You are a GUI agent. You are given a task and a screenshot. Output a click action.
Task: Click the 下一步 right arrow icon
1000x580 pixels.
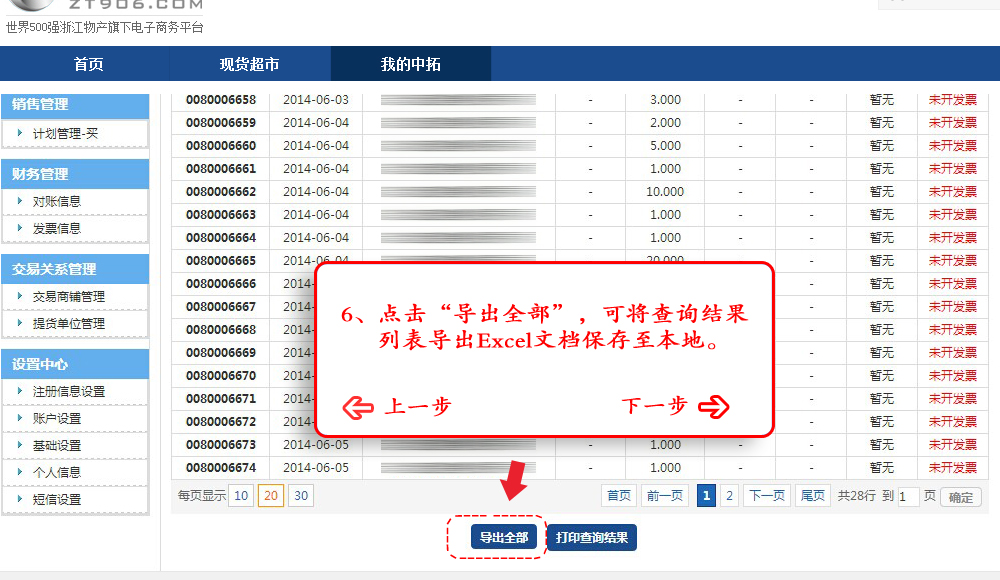pos(714,406)
